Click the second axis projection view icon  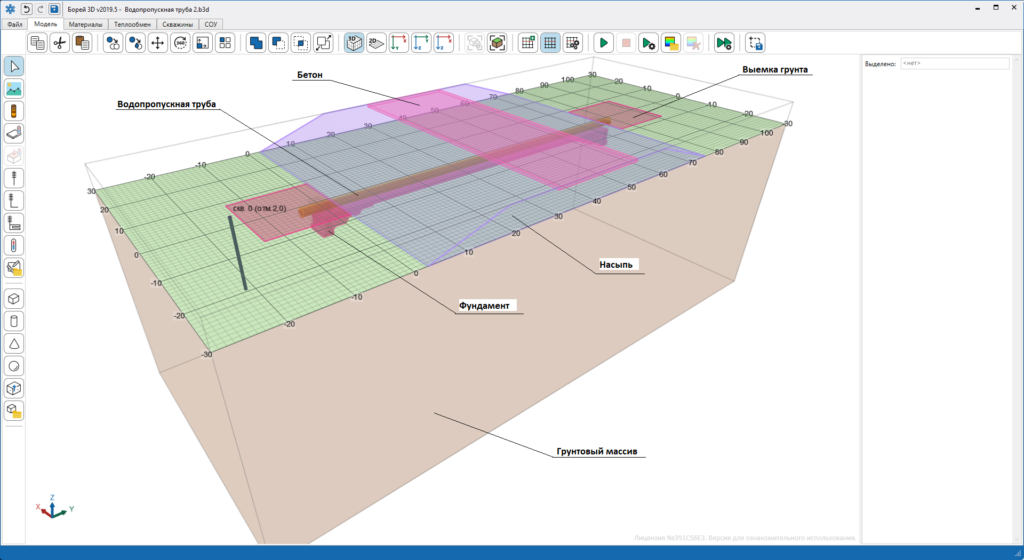(421, 43)
